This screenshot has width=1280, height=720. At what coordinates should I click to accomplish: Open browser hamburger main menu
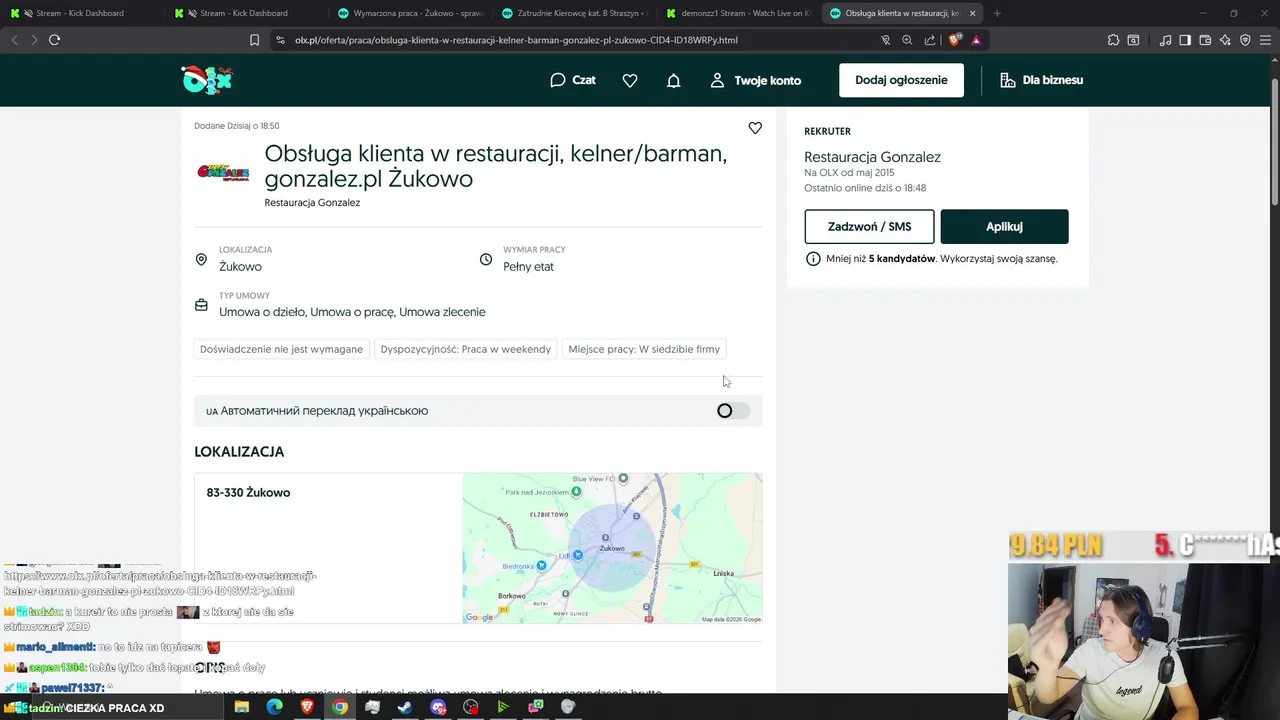(x=1265, y=40)
